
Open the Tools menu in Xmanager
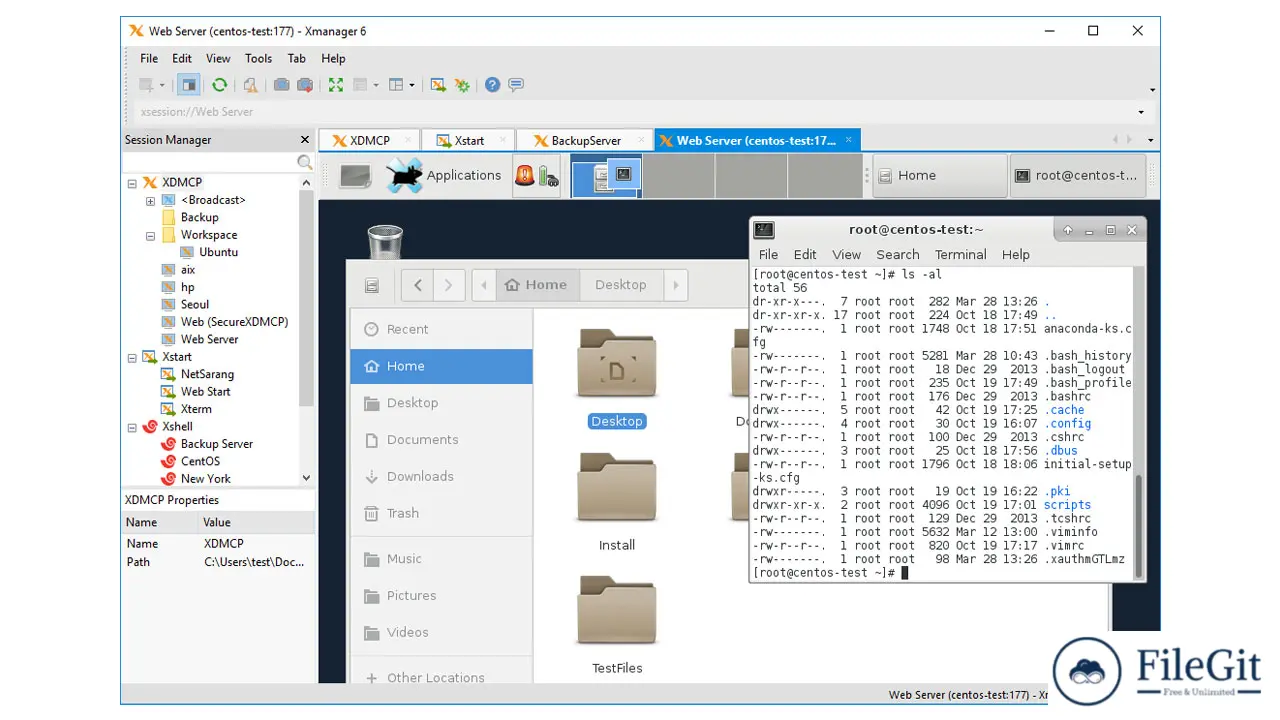[x=258, y=58]
